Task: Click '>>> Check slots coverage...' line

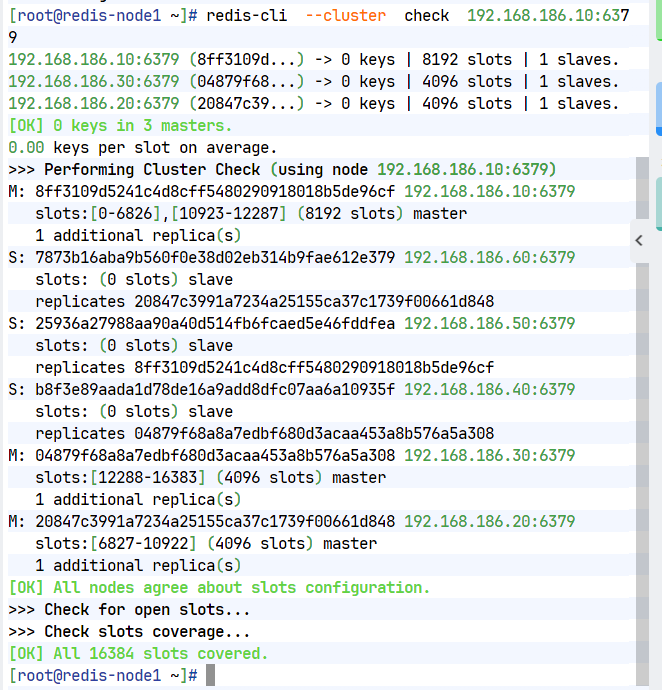Action: [129, 632]
